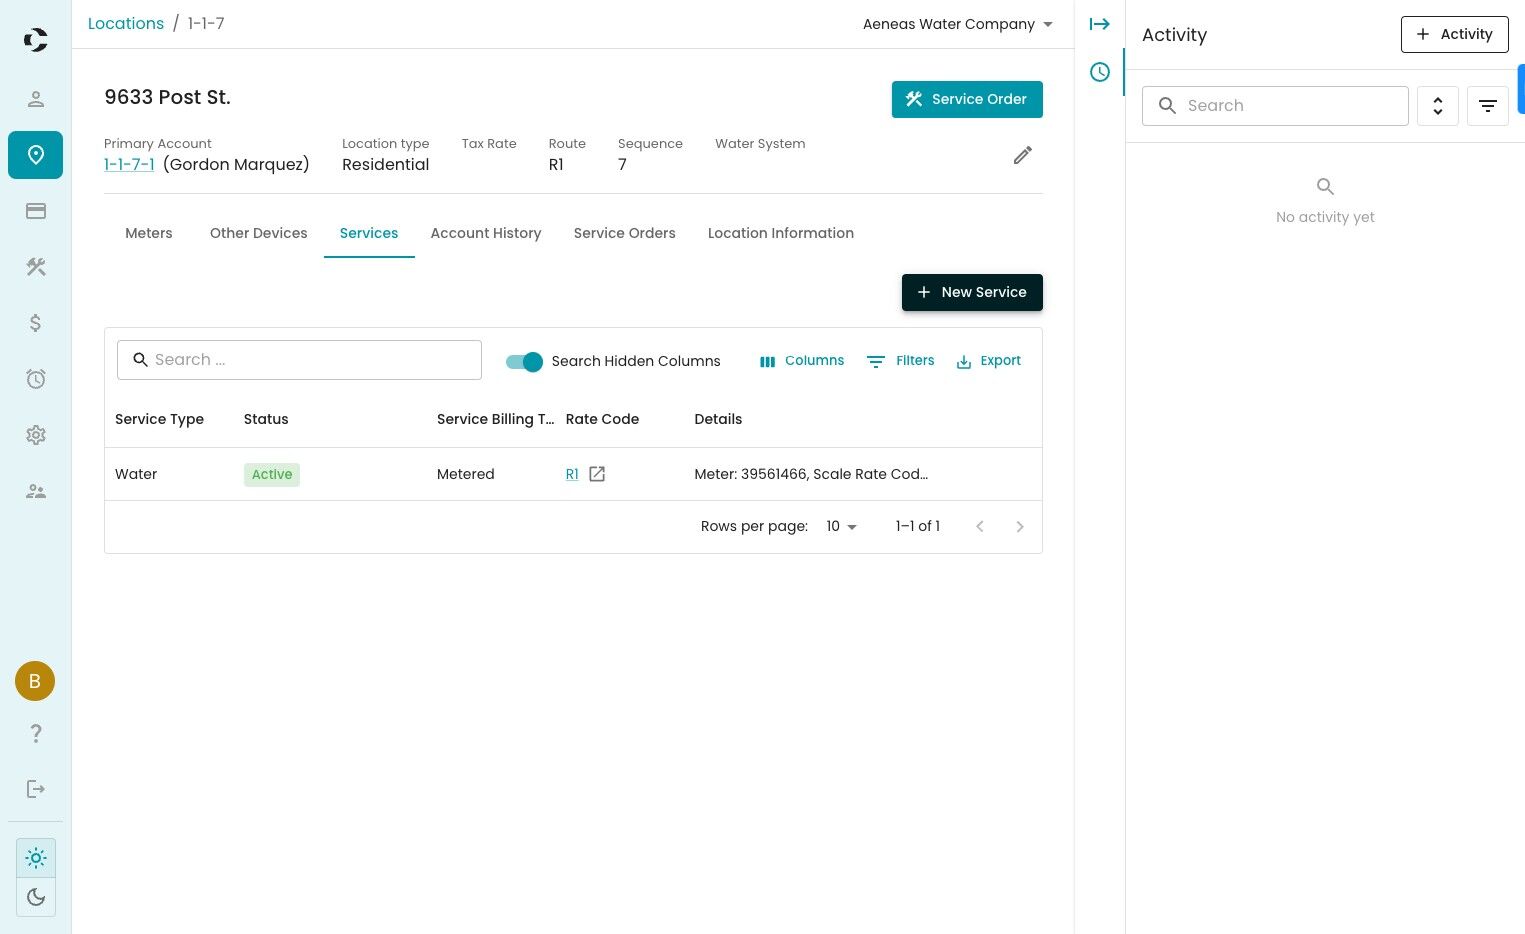Click the New Service button

click(972, 292)
